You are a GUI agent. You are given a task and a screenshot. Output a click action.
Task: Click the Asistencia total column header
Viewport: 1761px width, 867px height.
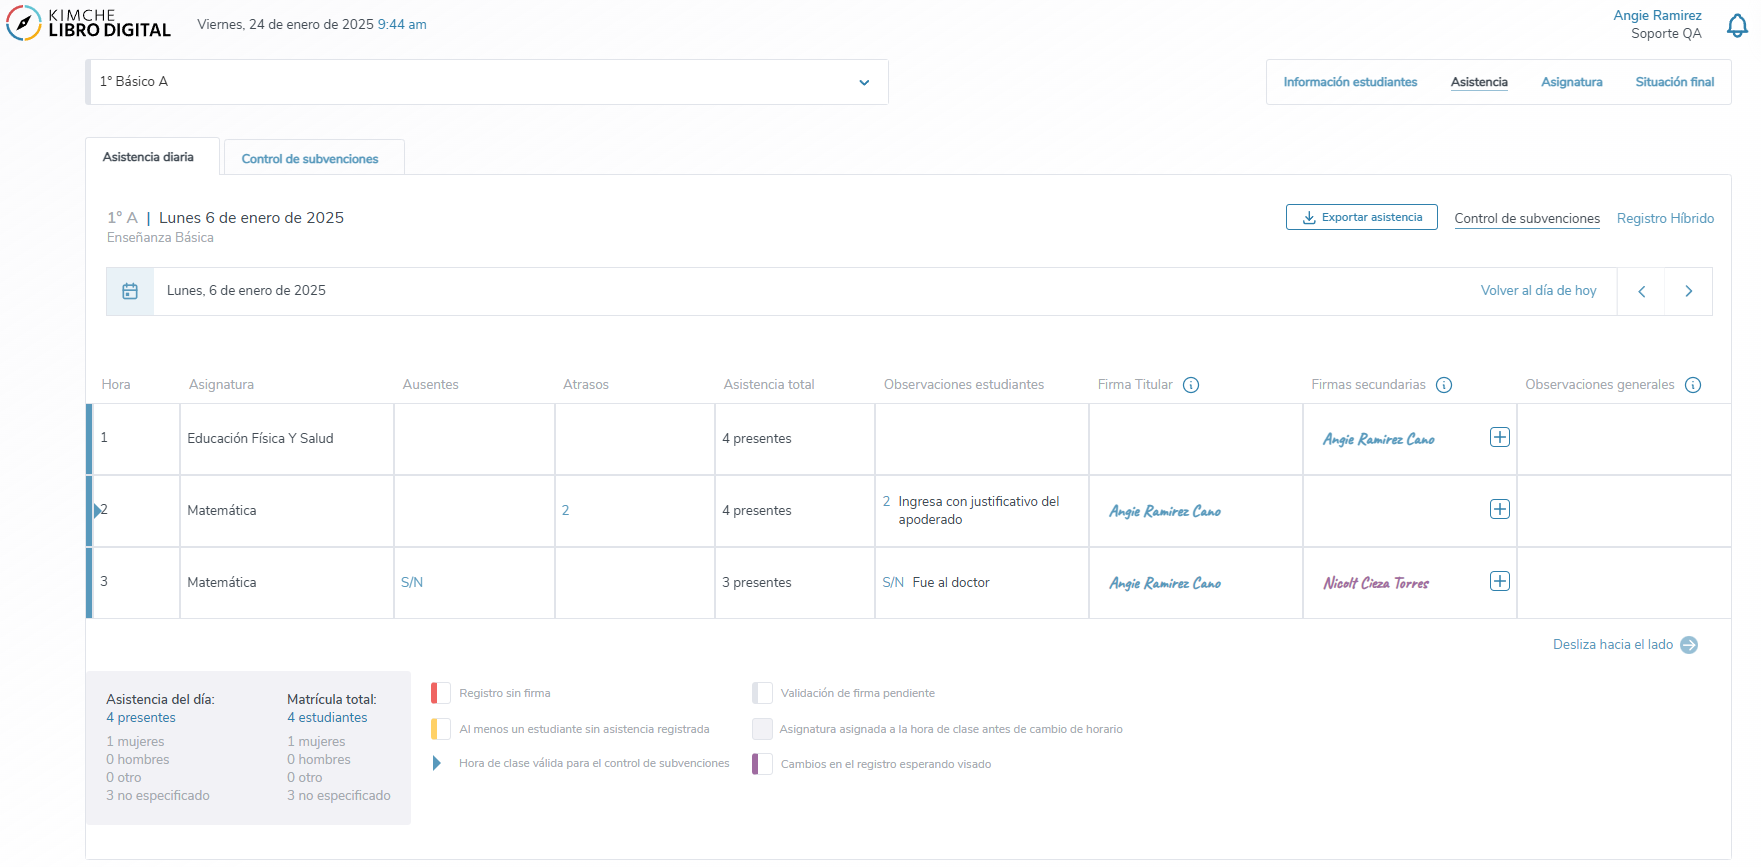click(x=769, y=385)
